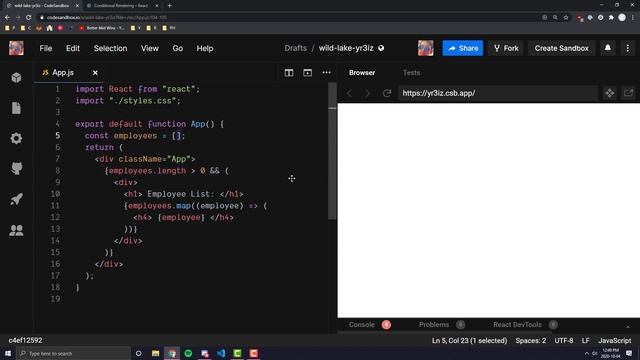640x360 pixels.
Task: Open a new Chrome tab
Action: (169, 6)
